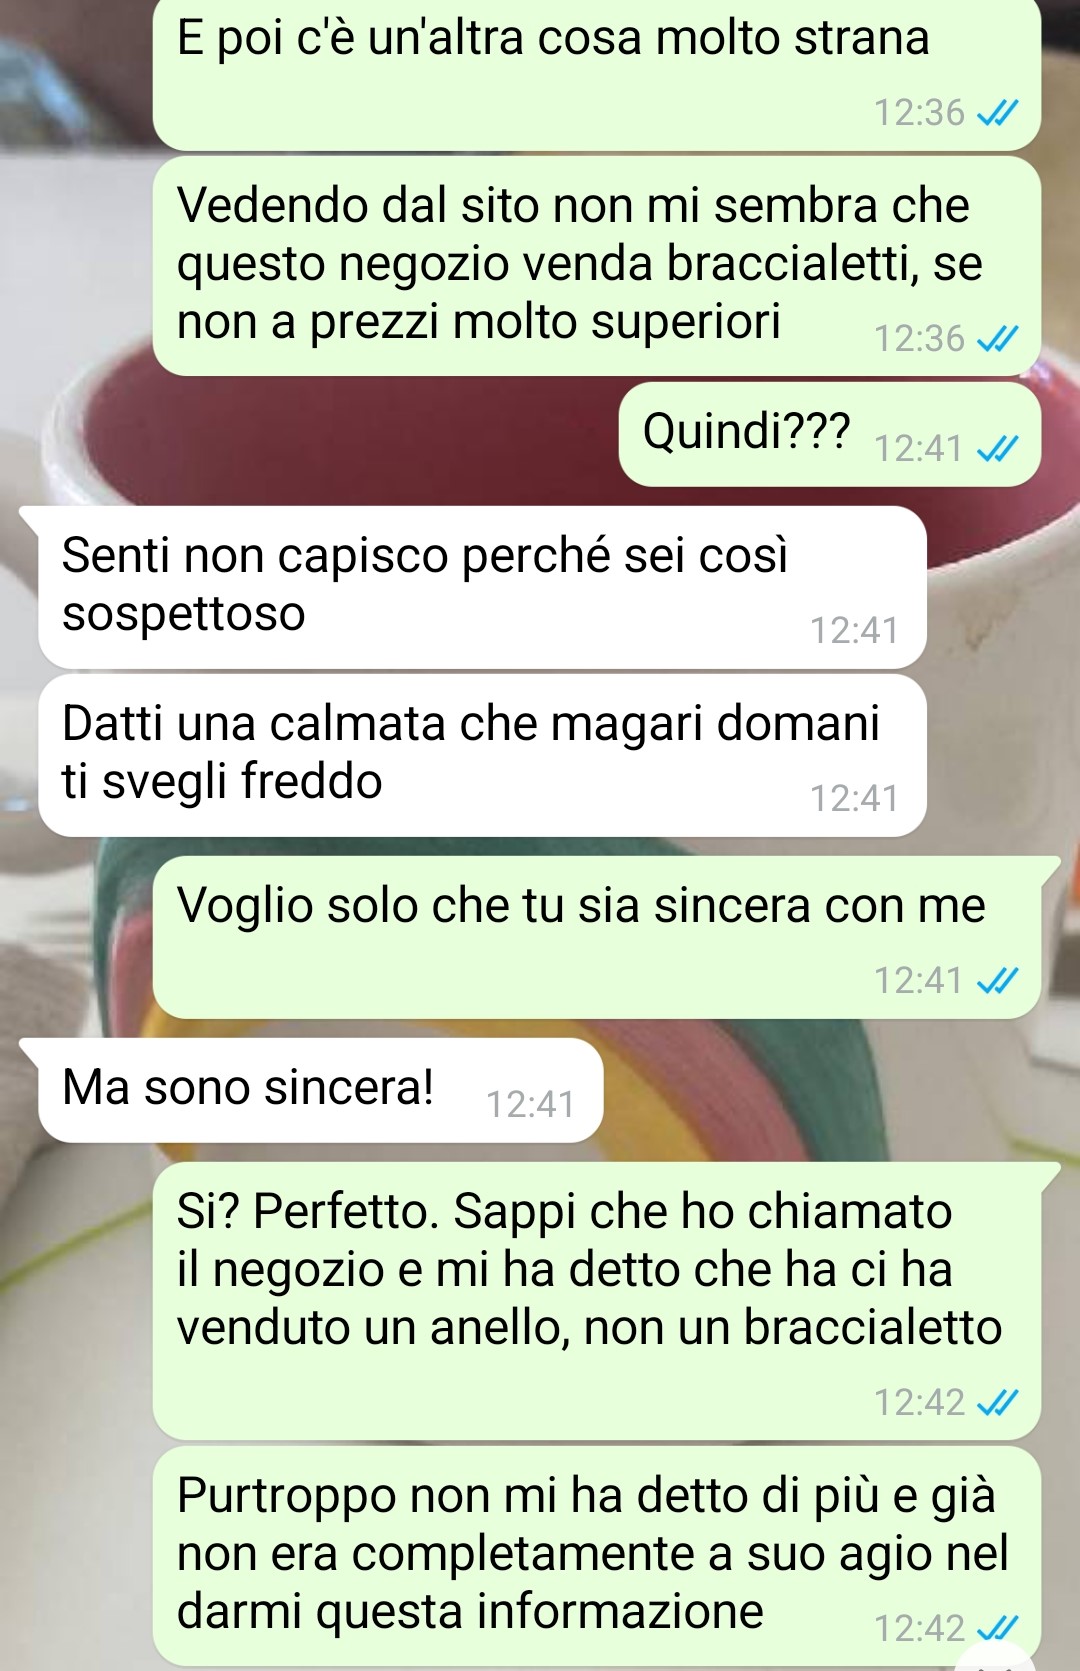Tap the 12:41 timestamp on 'Ma sono sincera!'
Screen dimensions: 1080x1671
coord(530,1105)
